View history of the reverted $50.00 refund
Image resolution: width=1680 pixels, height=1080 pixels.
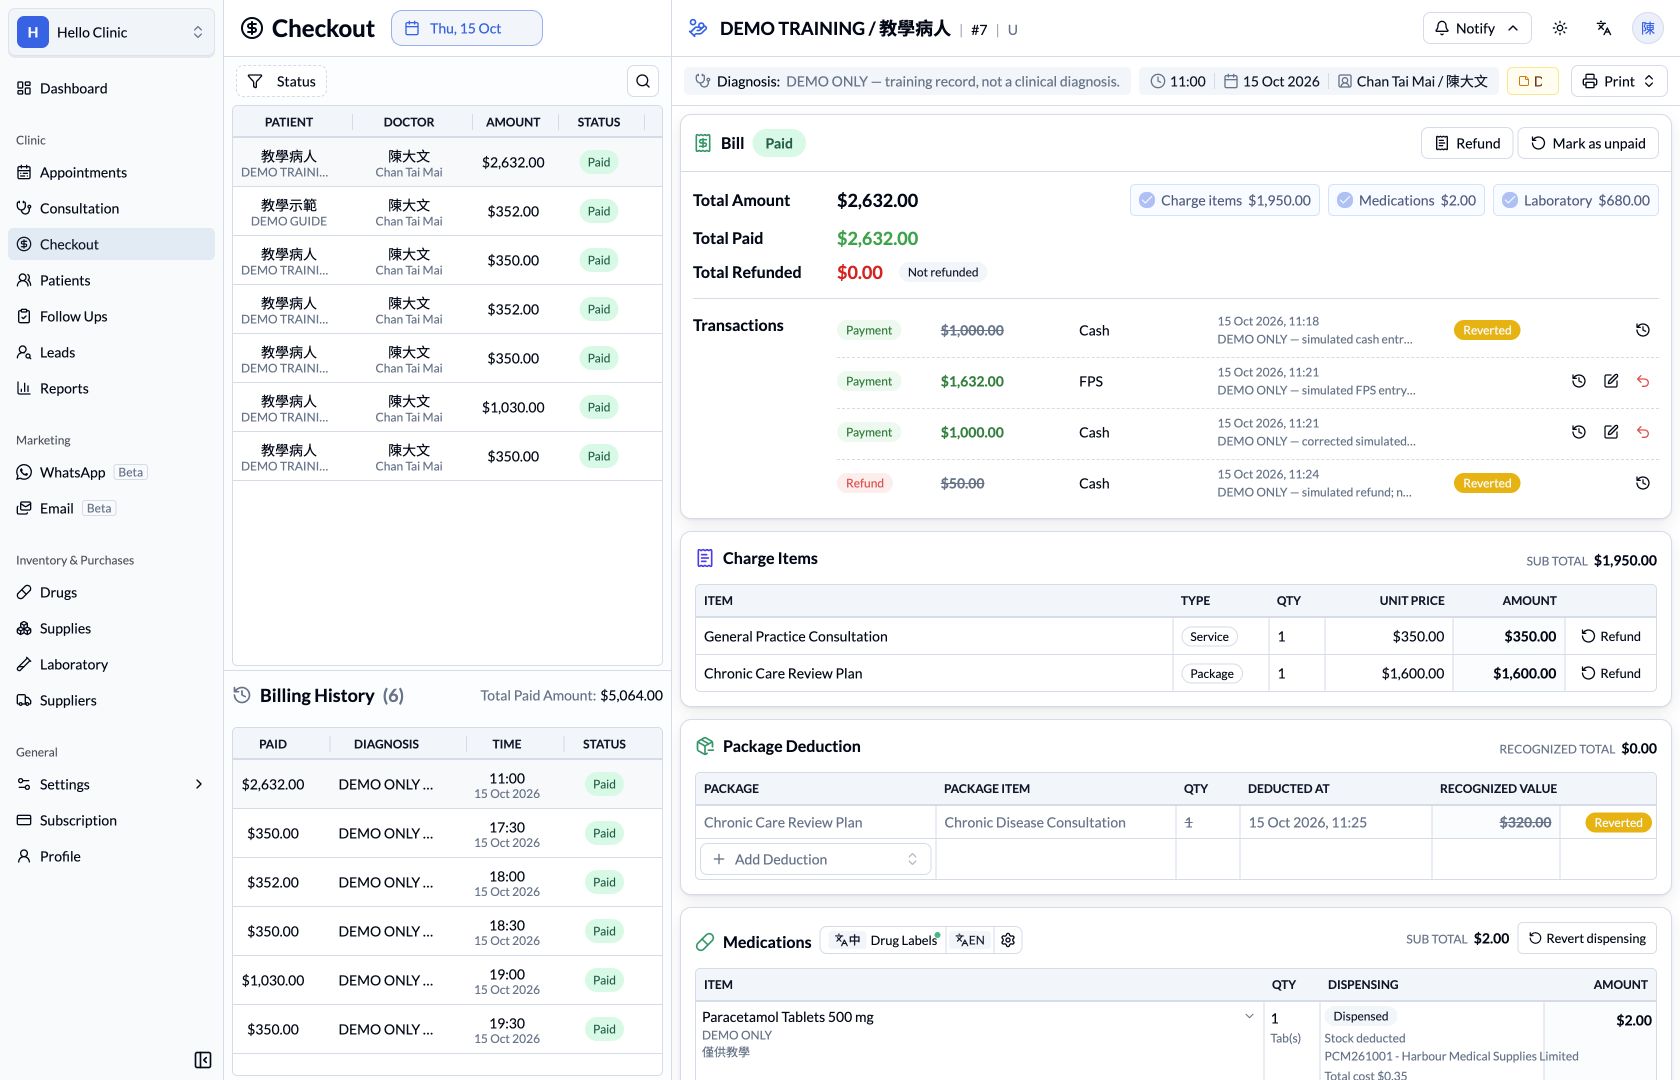1643,483
